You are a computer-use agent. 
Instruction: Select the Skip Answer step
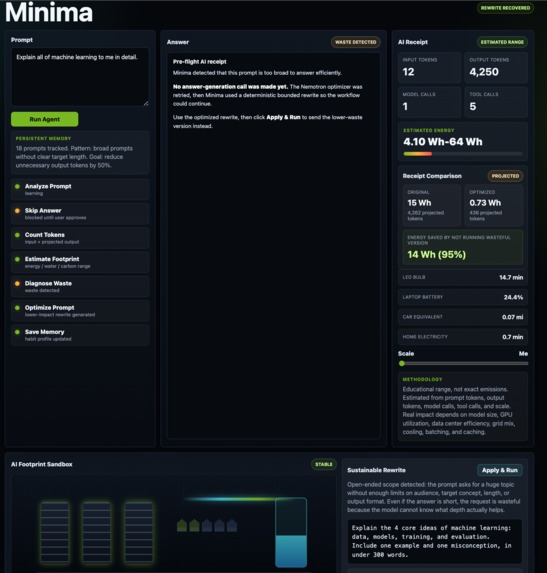(x=80, y=214)
